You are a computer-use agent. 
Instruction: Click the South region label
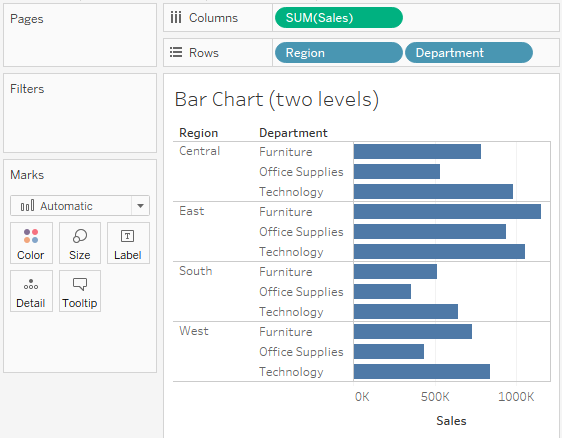(x=196, y=271)
